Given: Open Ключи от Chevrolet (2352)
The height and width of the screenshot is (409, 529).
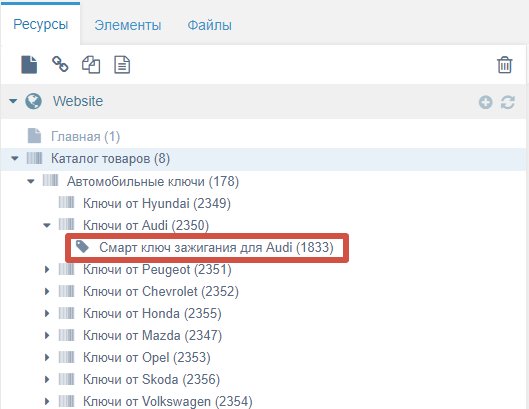Looking at the screenshot, I should (x=161, y=292).
